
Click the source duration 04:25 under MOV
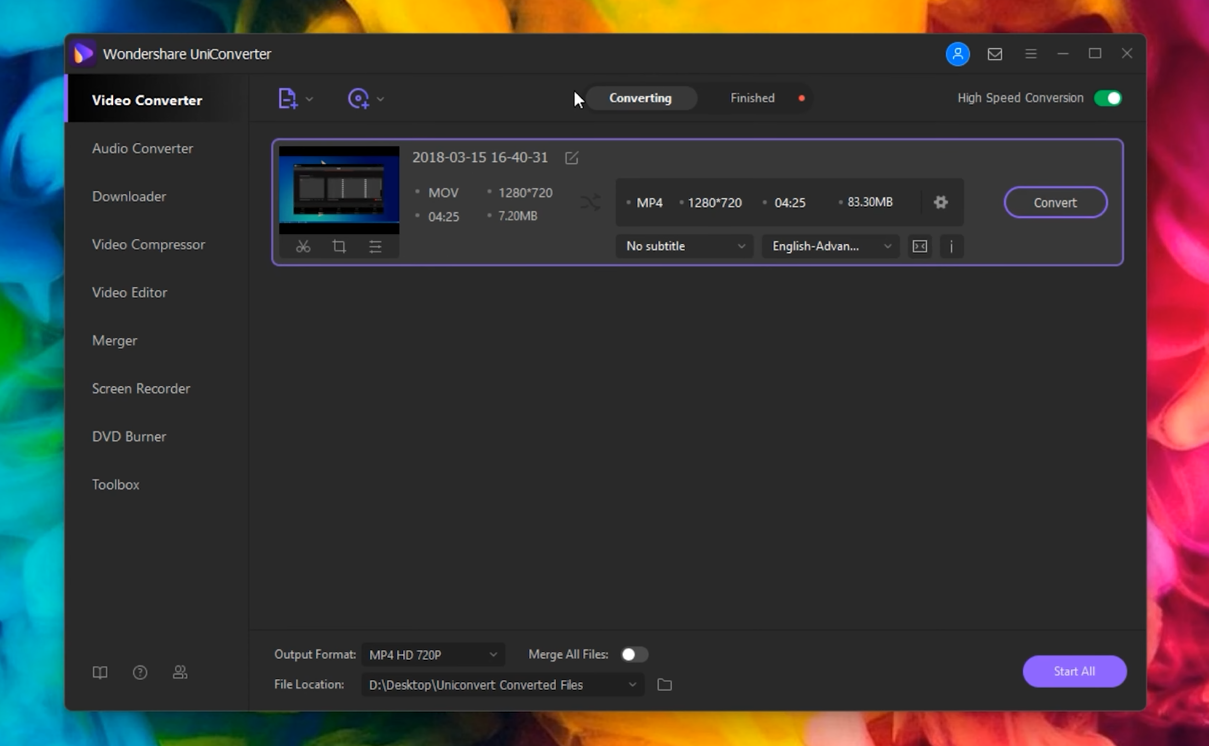443,216
